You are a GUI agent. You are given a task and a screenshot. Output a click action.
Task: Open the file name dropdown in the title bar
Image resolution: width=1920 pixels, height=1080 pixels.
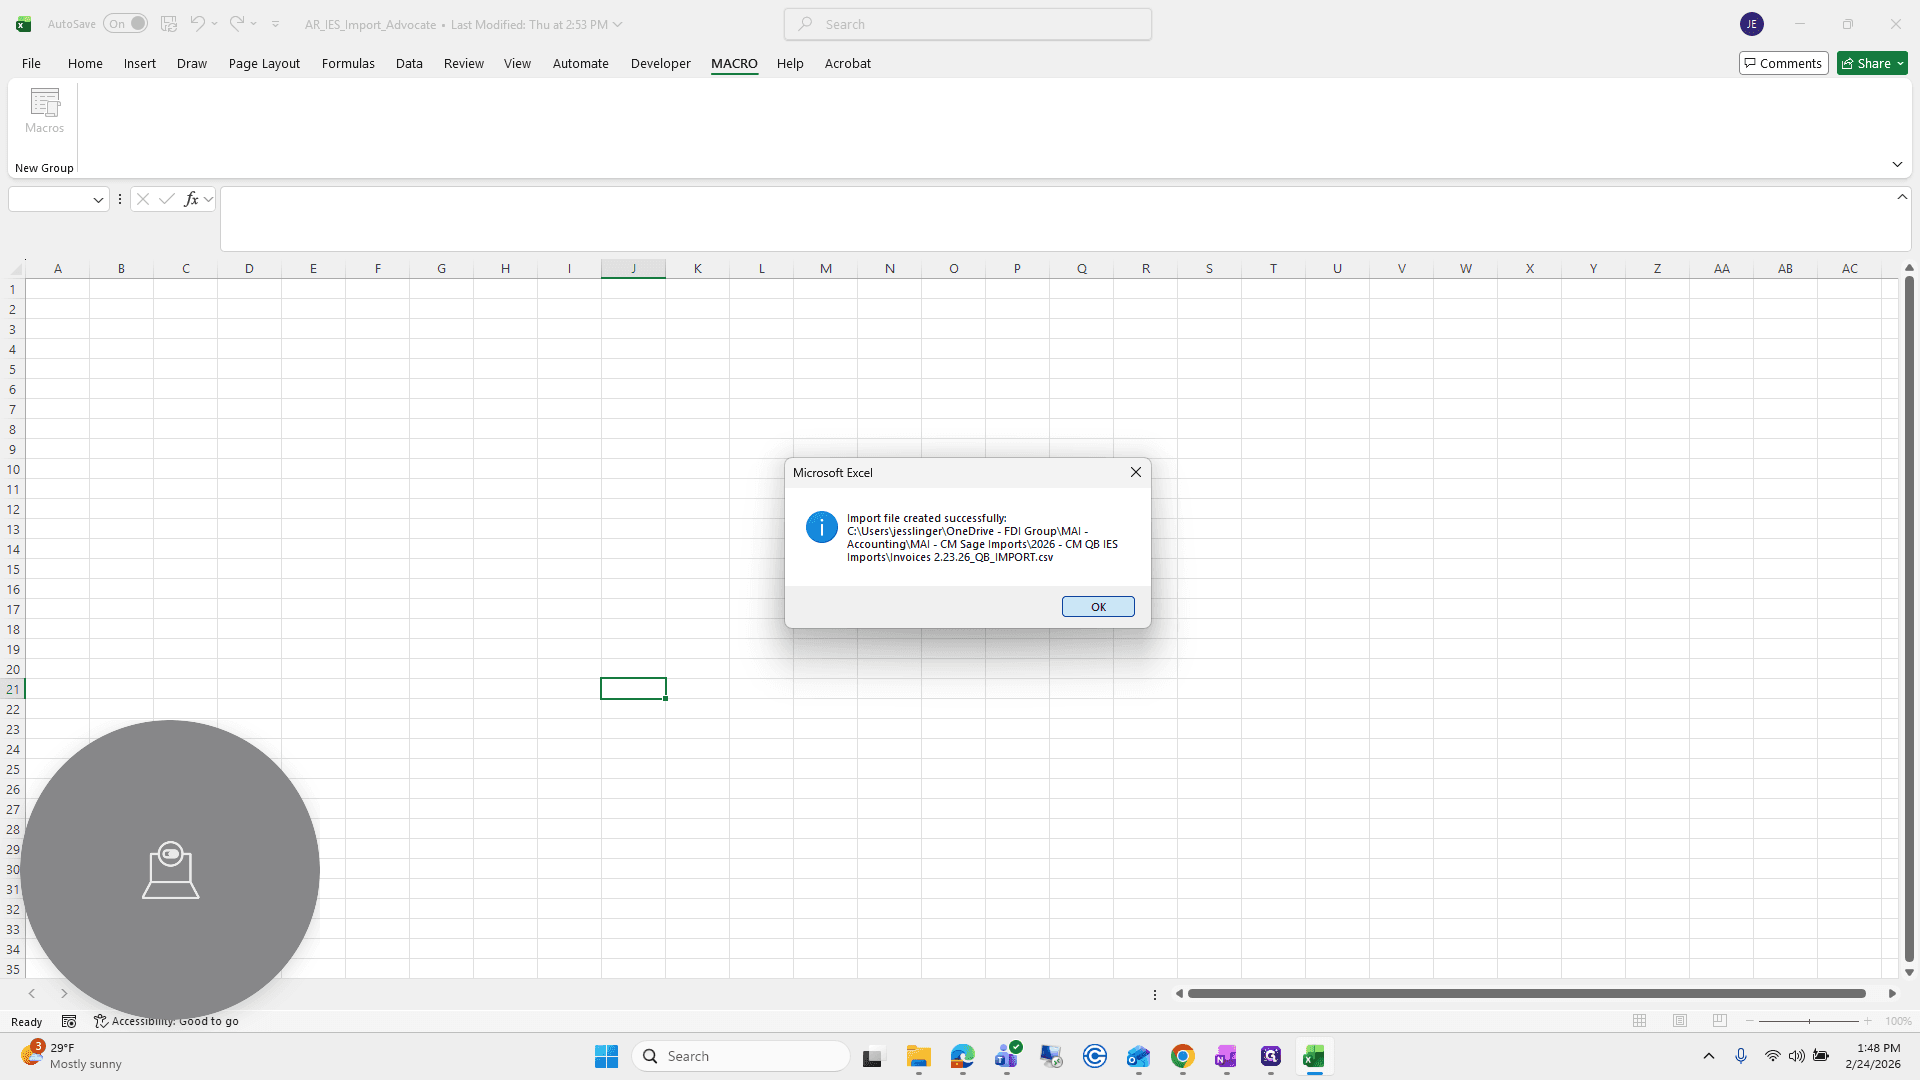(x=617, y=24)
